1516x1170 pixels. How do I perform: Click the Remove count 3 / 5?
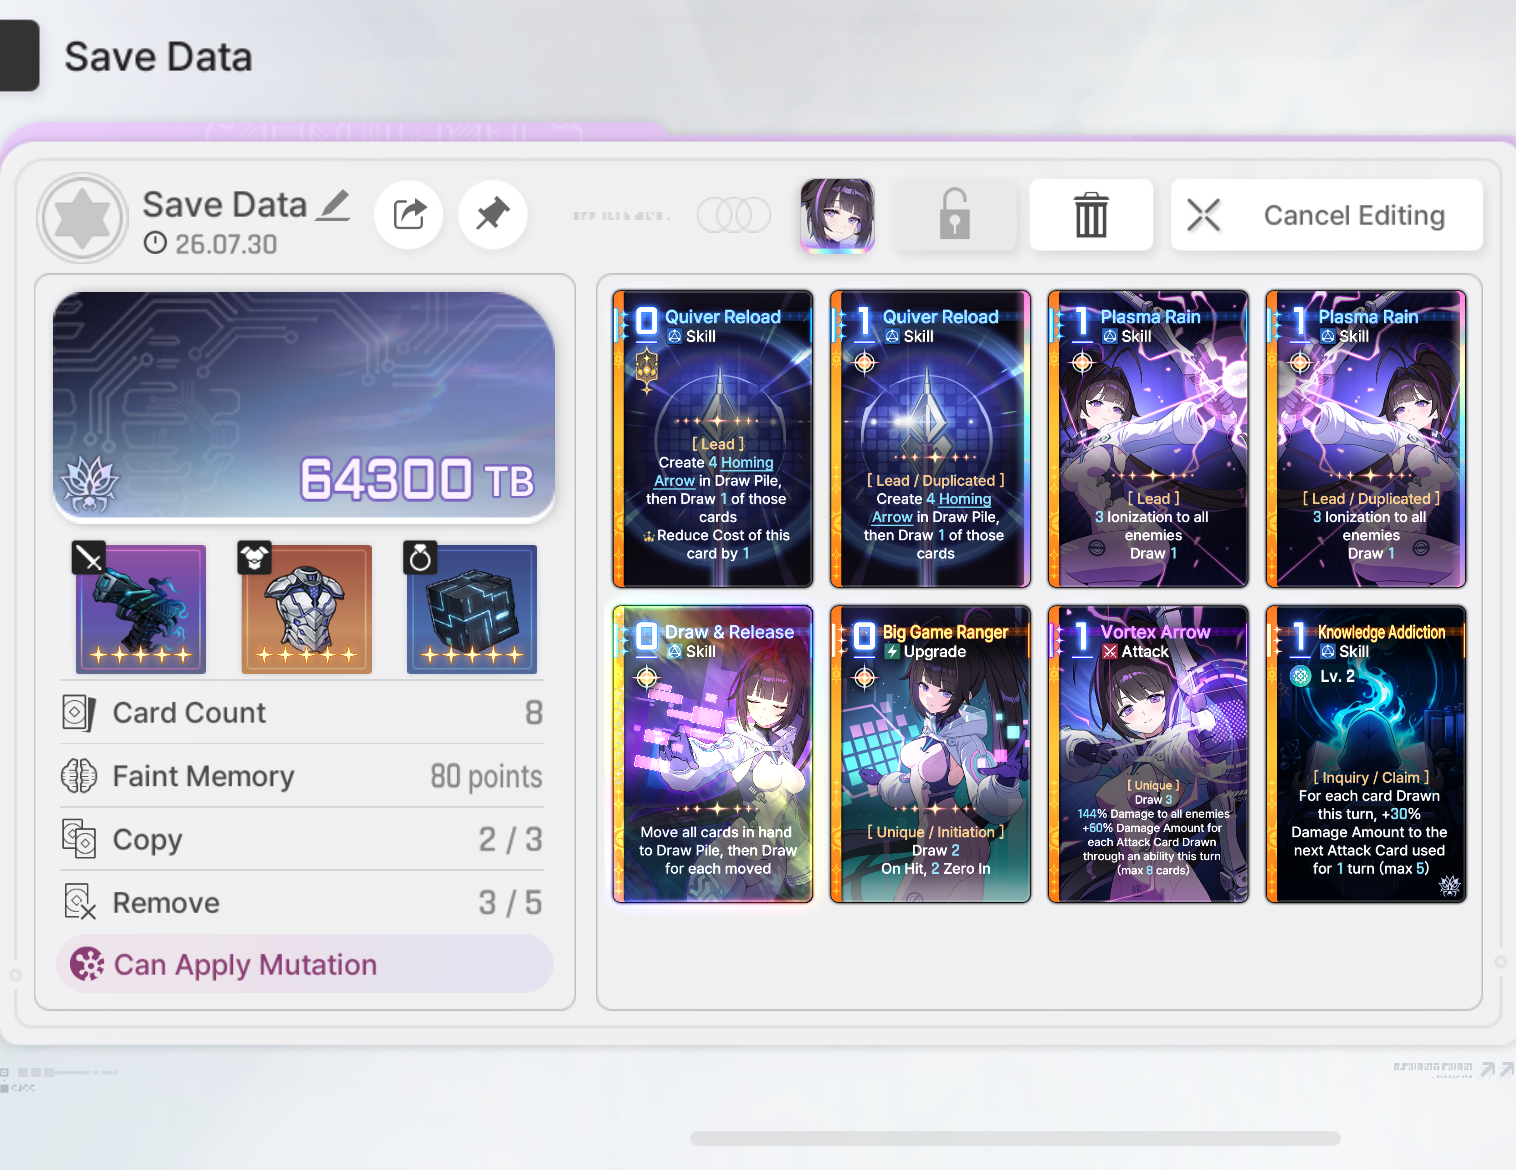(510, 902)
